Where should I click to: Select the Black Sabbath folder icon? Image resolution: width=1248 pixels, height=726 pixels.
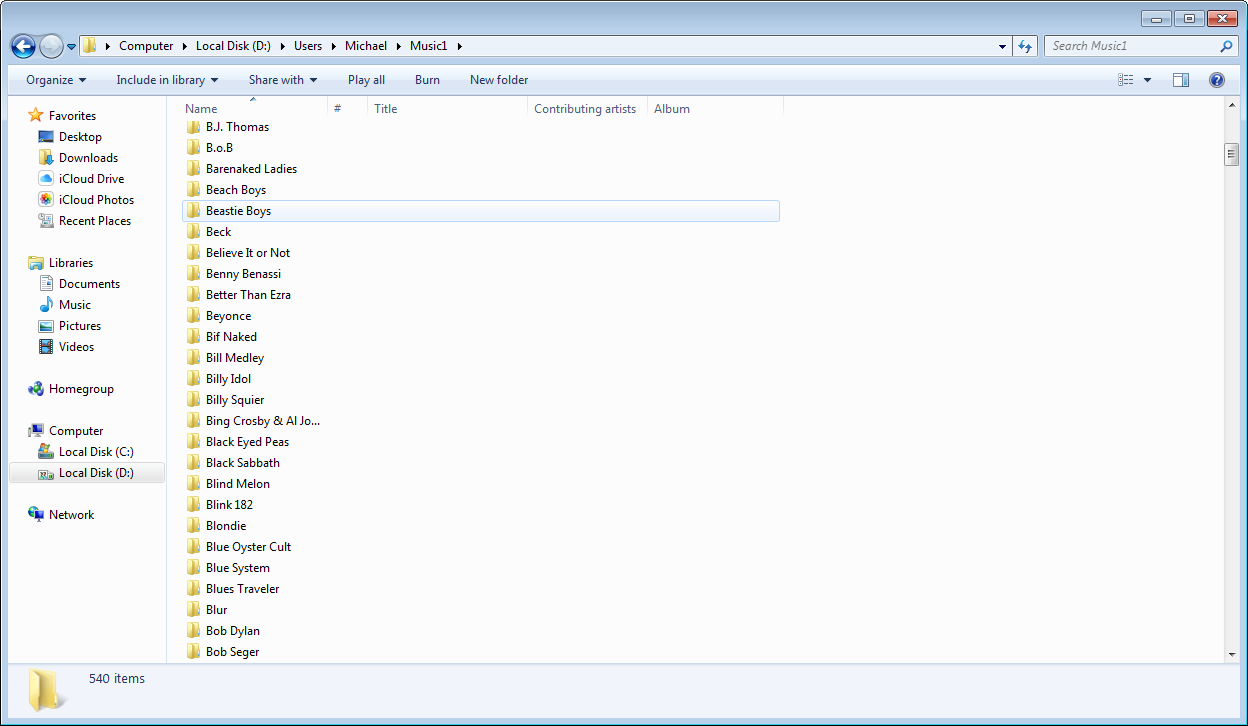(x=194, y=463)
